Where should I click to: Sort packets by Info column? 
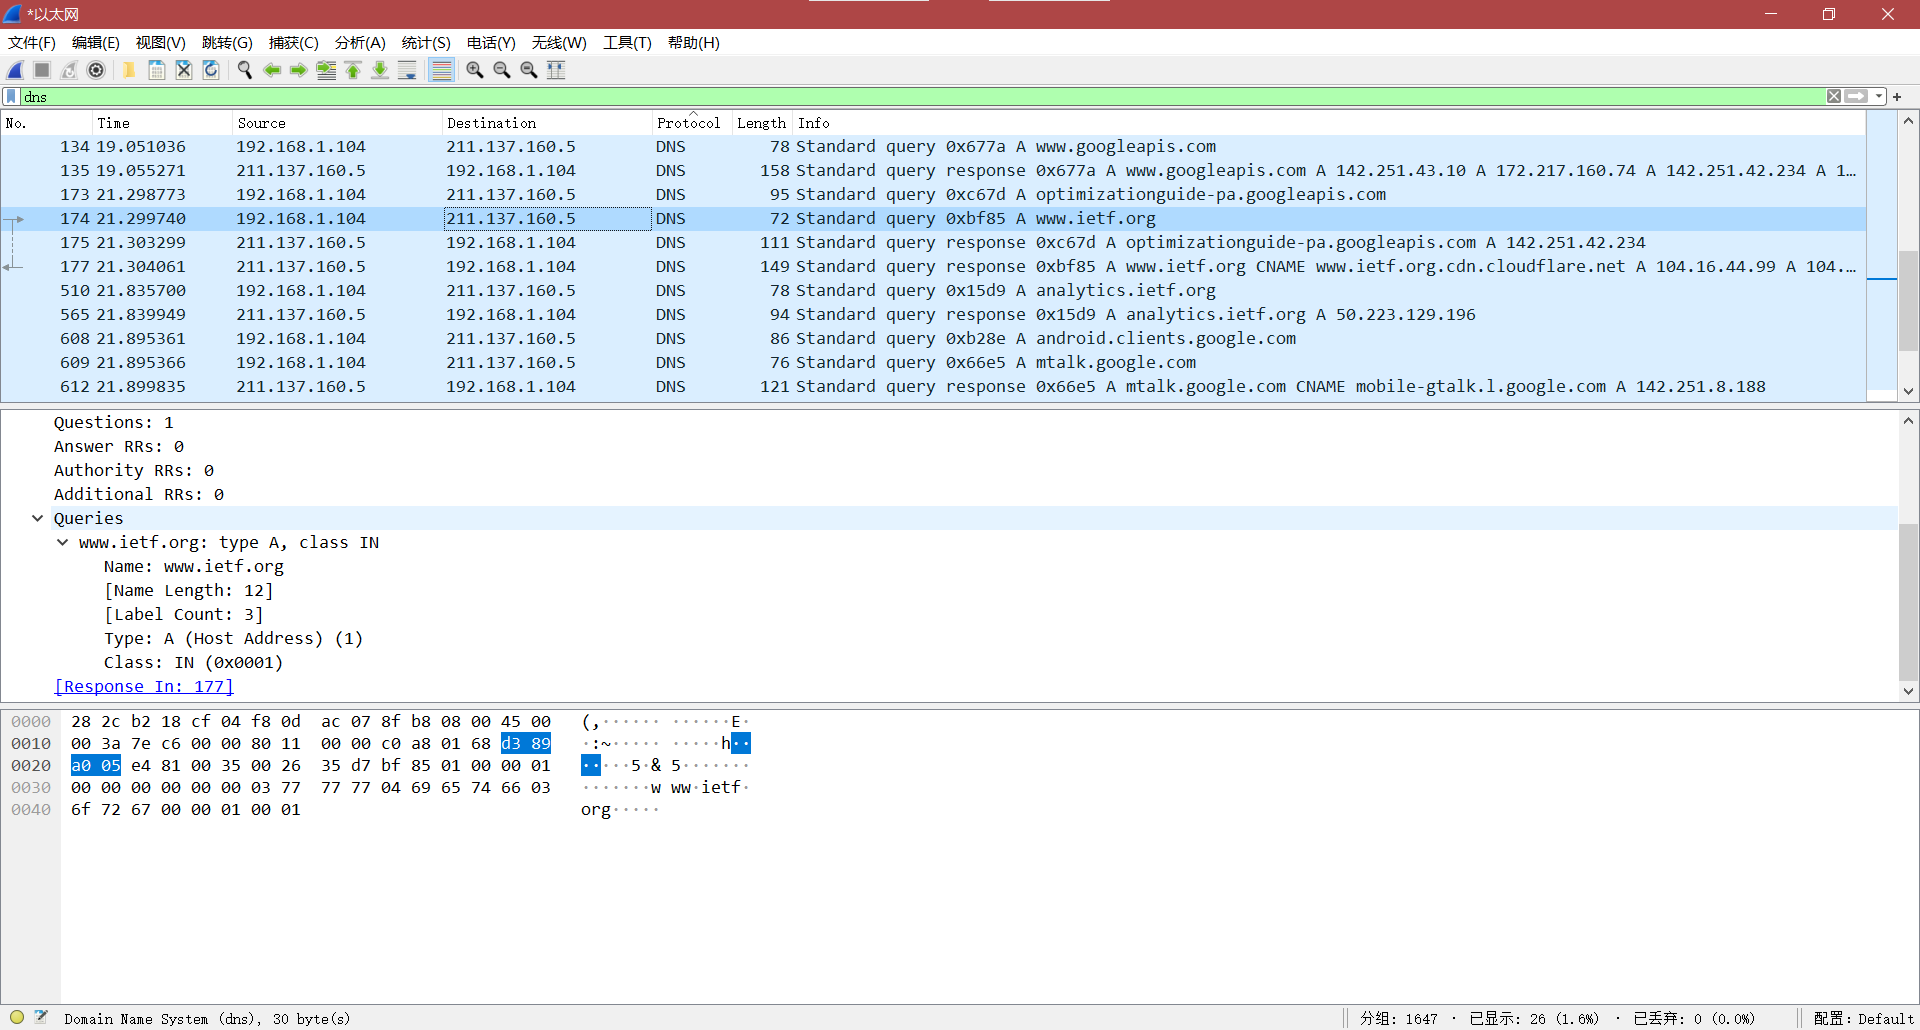tap(1329, 123)
